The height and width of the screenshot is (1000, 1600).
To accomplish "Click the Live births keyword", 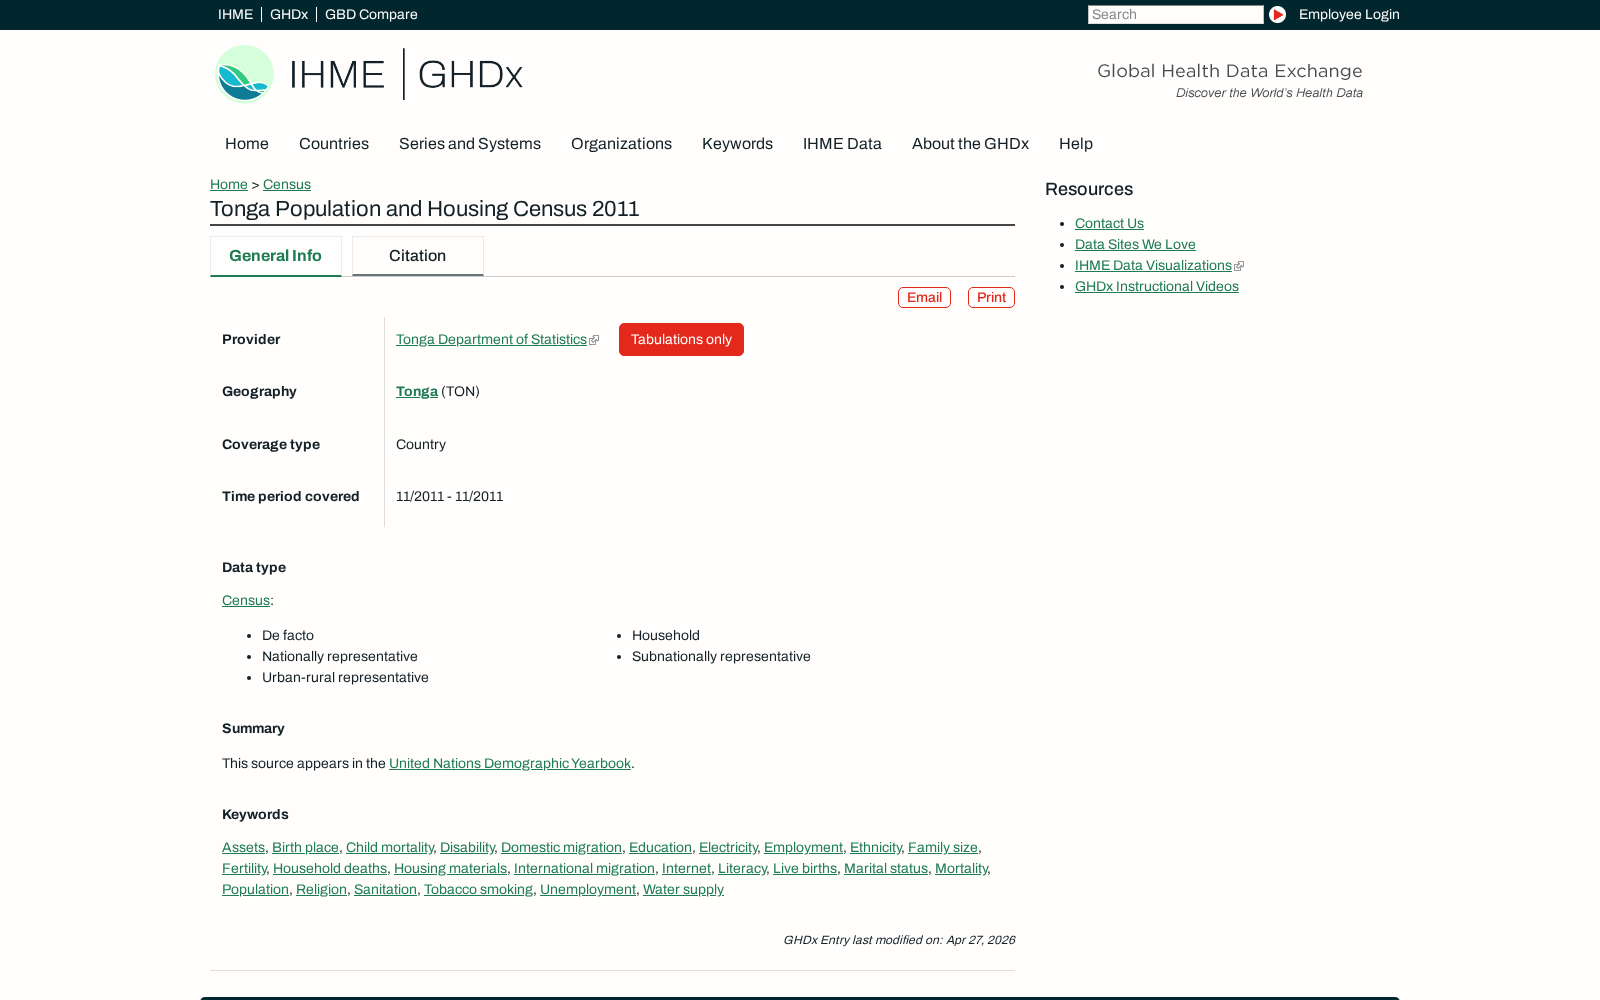I will coord(805,868).
